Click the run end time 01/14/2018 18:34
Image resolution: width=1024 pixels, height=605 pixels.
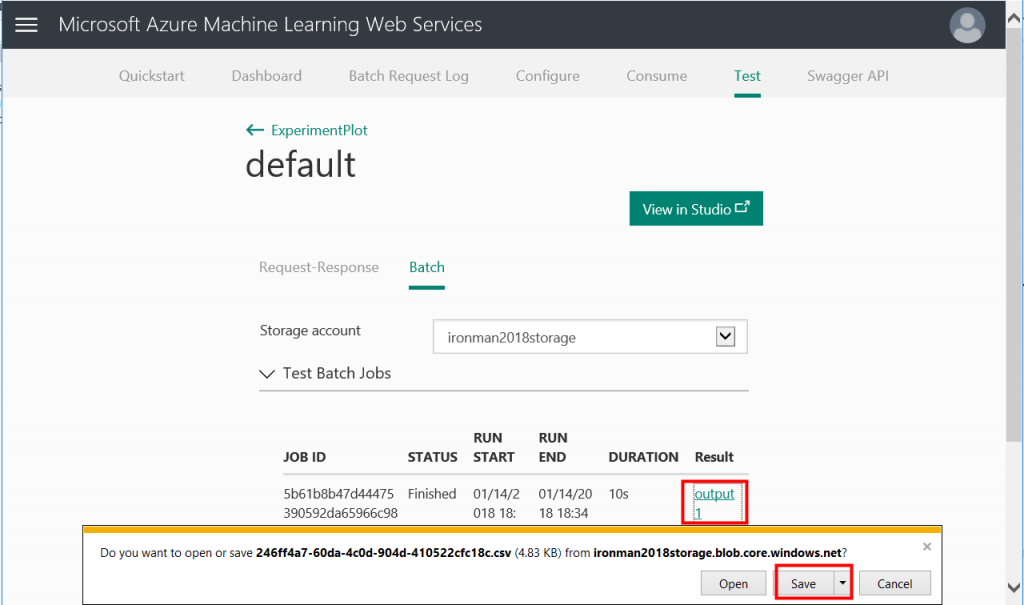[x=566, y=504]
